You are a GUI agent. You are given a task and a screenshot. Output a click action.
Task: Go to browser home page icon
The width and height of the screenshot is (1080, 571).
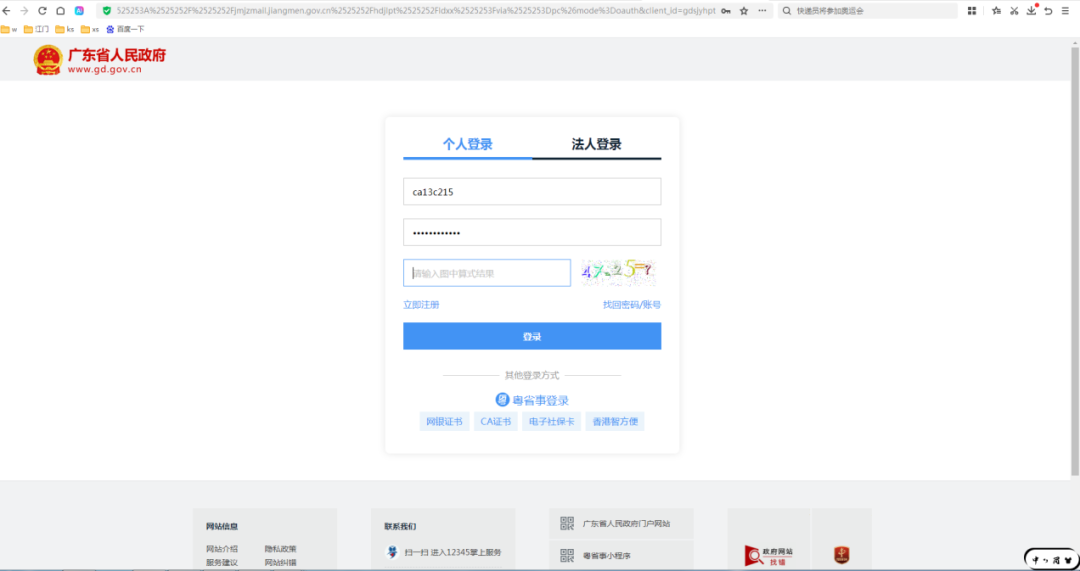pos(60,10)
